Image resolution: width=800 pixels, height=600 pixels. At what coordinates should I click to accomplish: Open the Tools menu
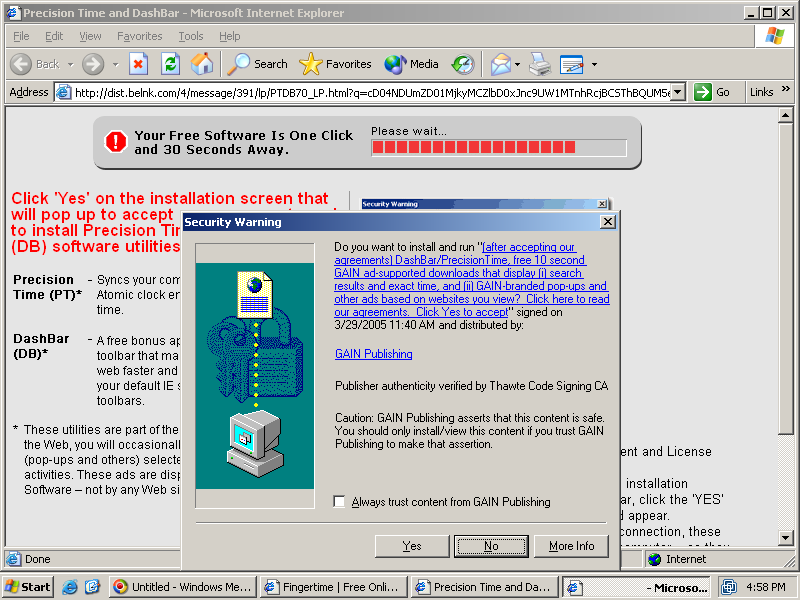(x=191, y=36)
